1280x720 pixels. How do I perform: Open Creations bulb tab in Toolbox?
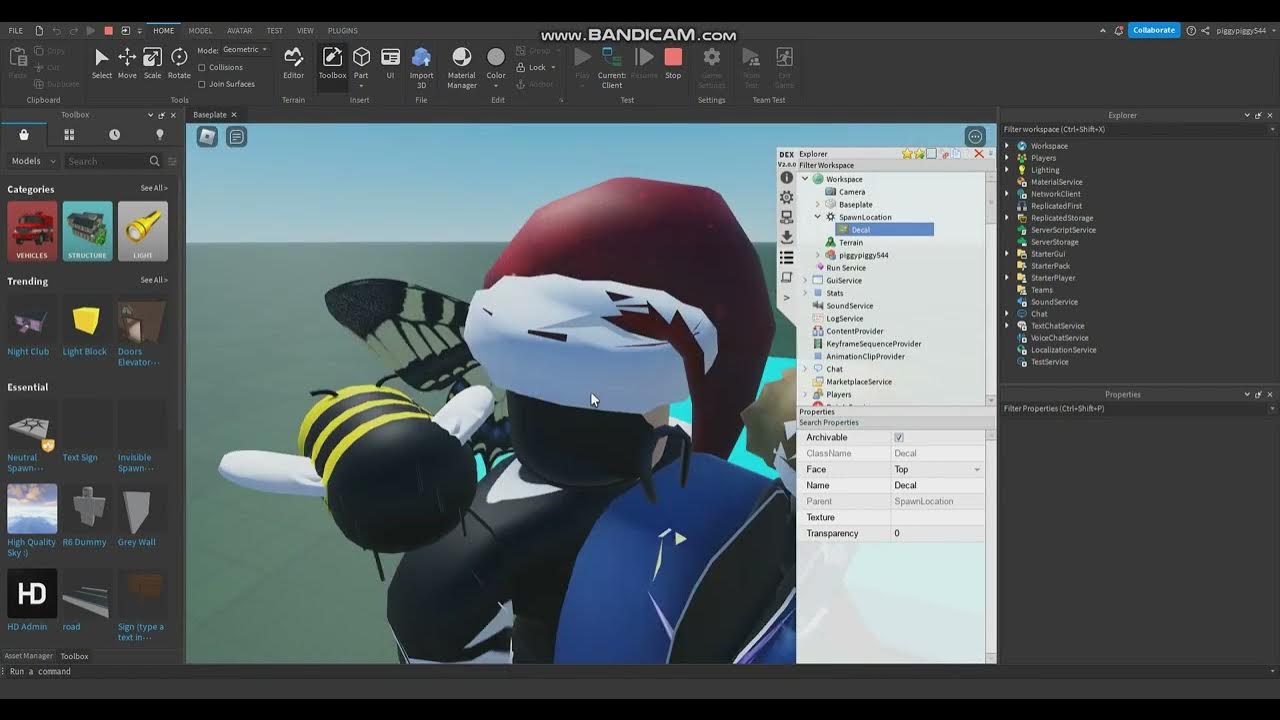click(159, 134)
